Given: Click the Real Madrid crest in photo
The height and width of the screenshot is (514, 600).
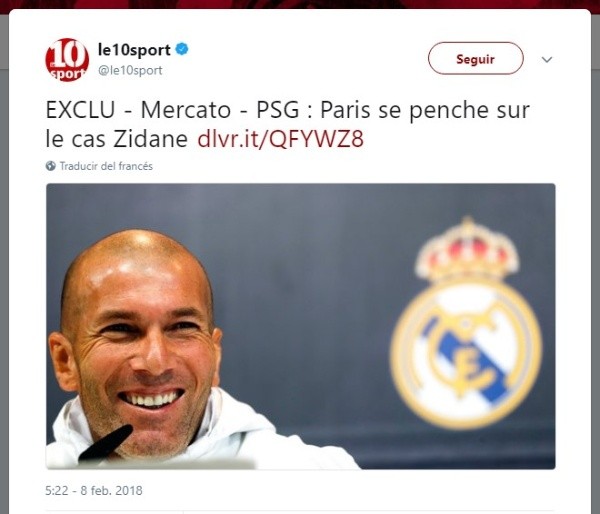Looking at the screenshot, I should coord(466,323).
